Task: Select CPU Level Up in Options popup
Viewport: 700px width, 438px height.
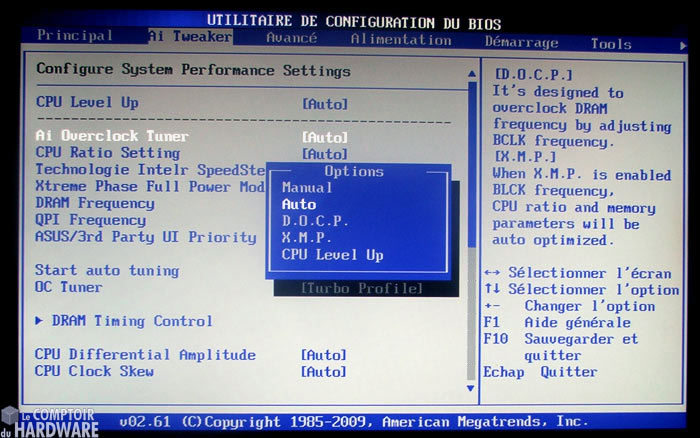Action: (x=333, y=255)
